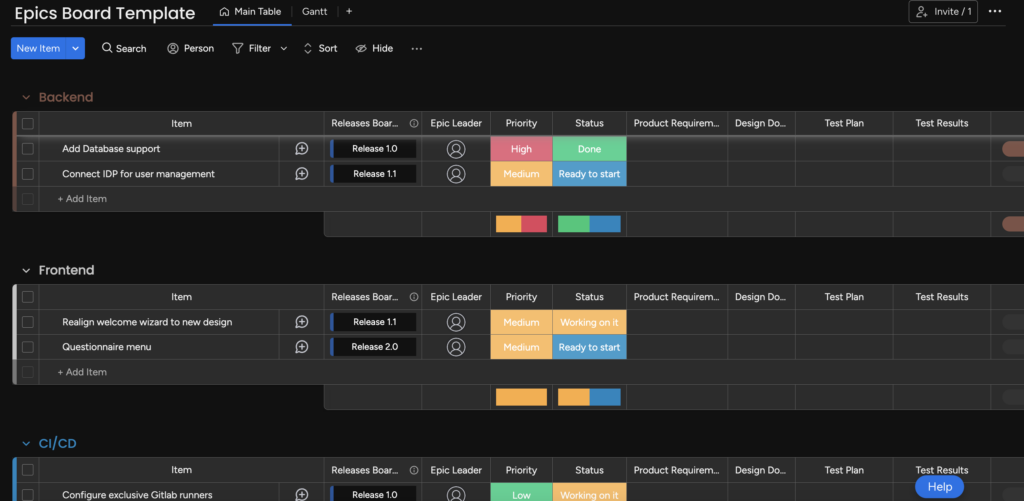Open the toolbar more options ellipsis
The height and width of the screenshot is (501, 1024).
[417, 48]
